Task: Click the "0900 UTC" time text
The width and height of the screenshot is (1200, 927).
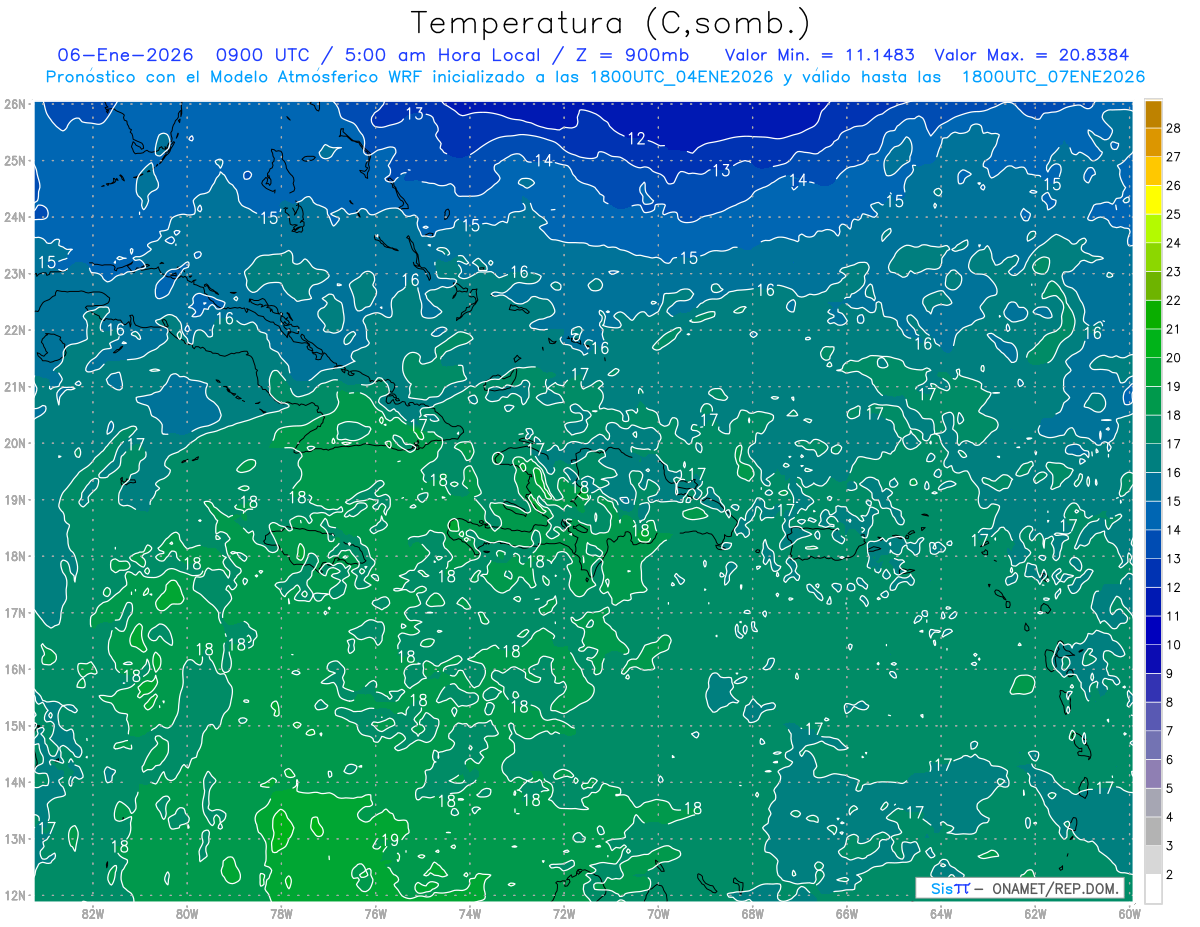Action: click(263, 55)
